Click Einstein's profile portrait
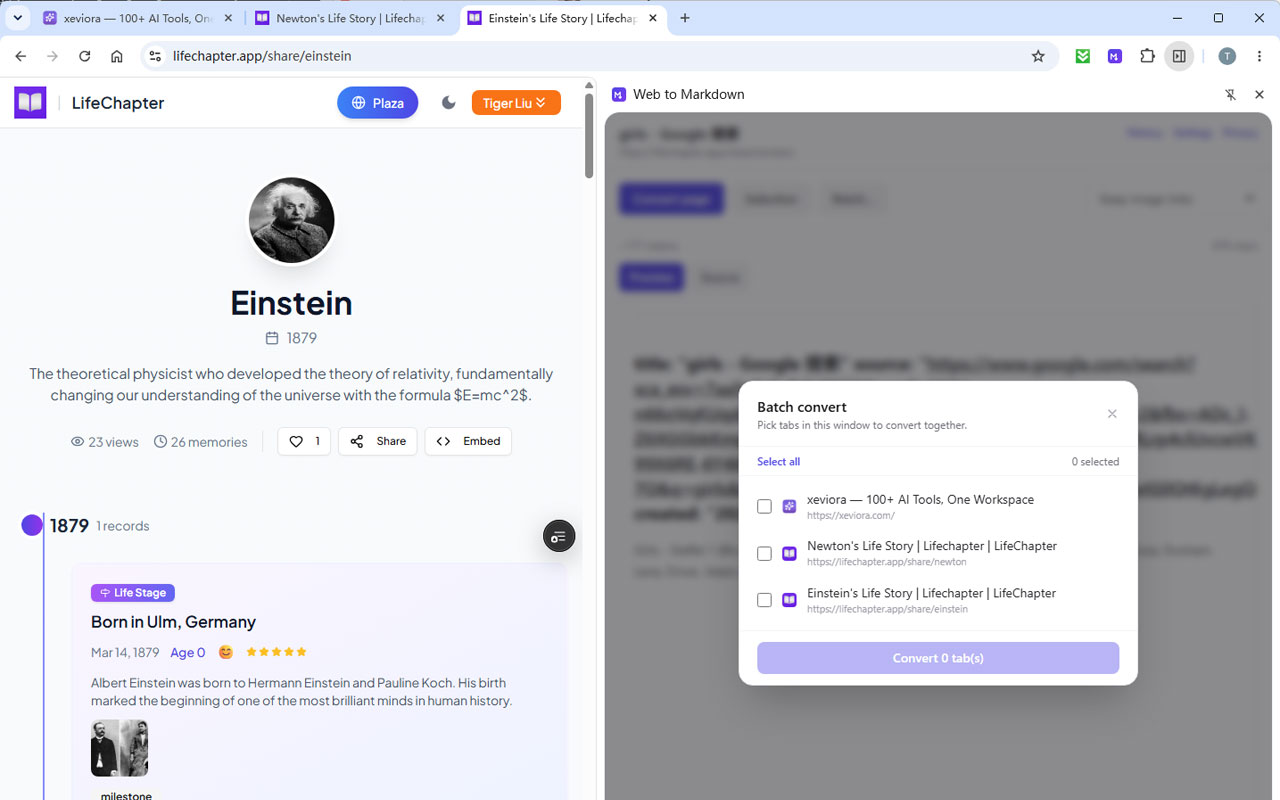 (x=291, y=221)
